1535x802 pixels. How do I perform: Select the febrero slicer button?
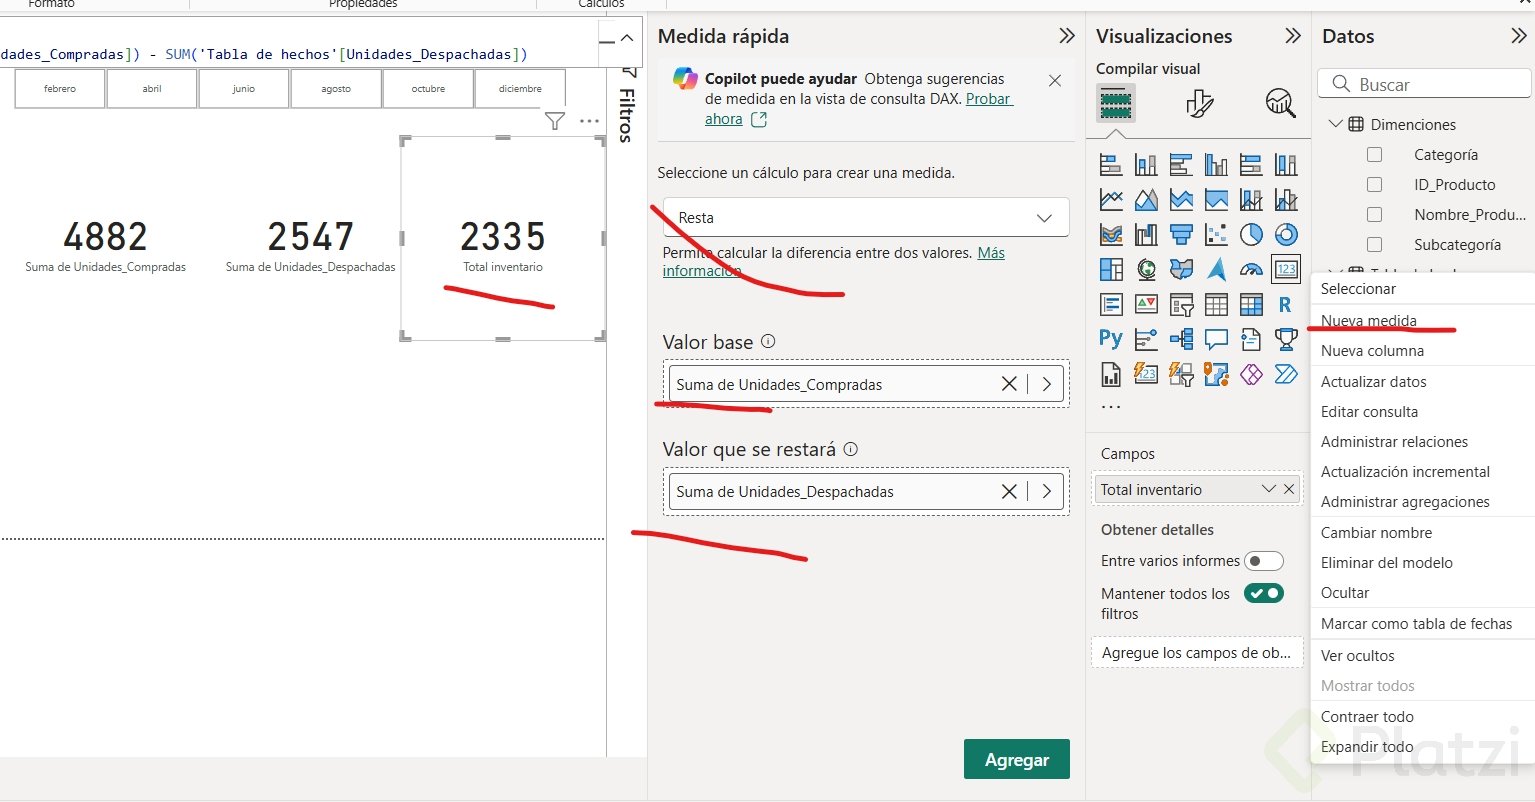(60, 88)
